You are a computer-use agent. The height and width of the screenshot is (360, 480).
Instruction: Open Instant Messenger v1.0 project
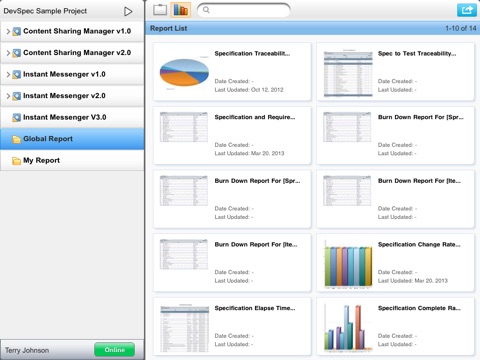coord(72,74)
